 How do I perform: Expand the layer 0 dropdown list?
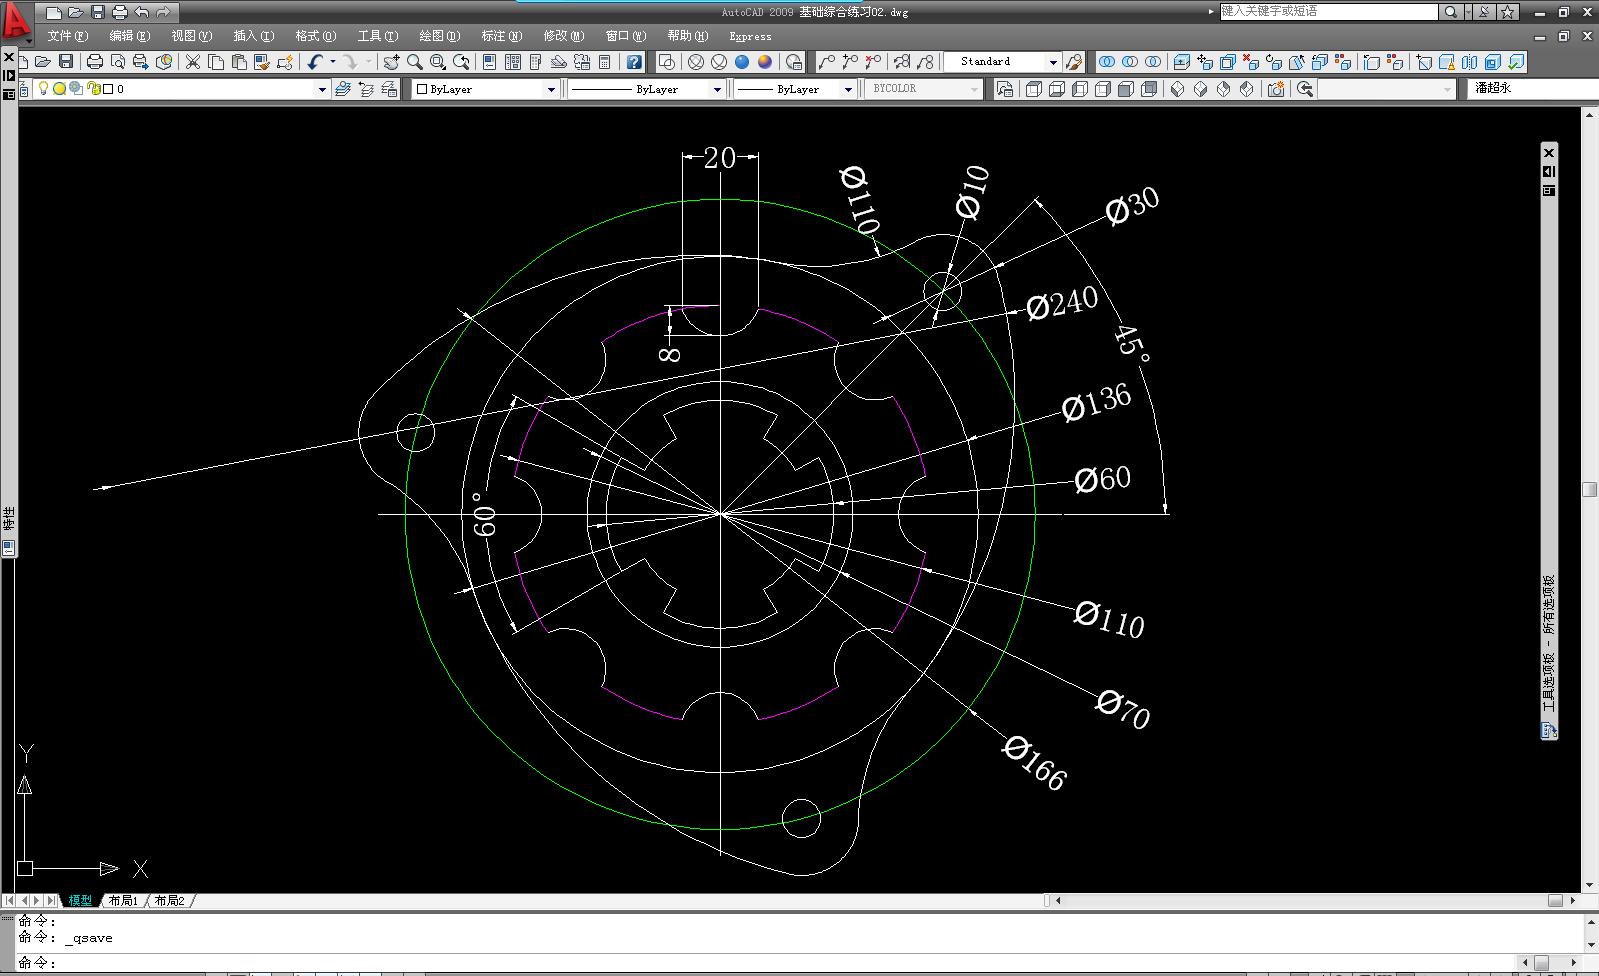(322, 89)
